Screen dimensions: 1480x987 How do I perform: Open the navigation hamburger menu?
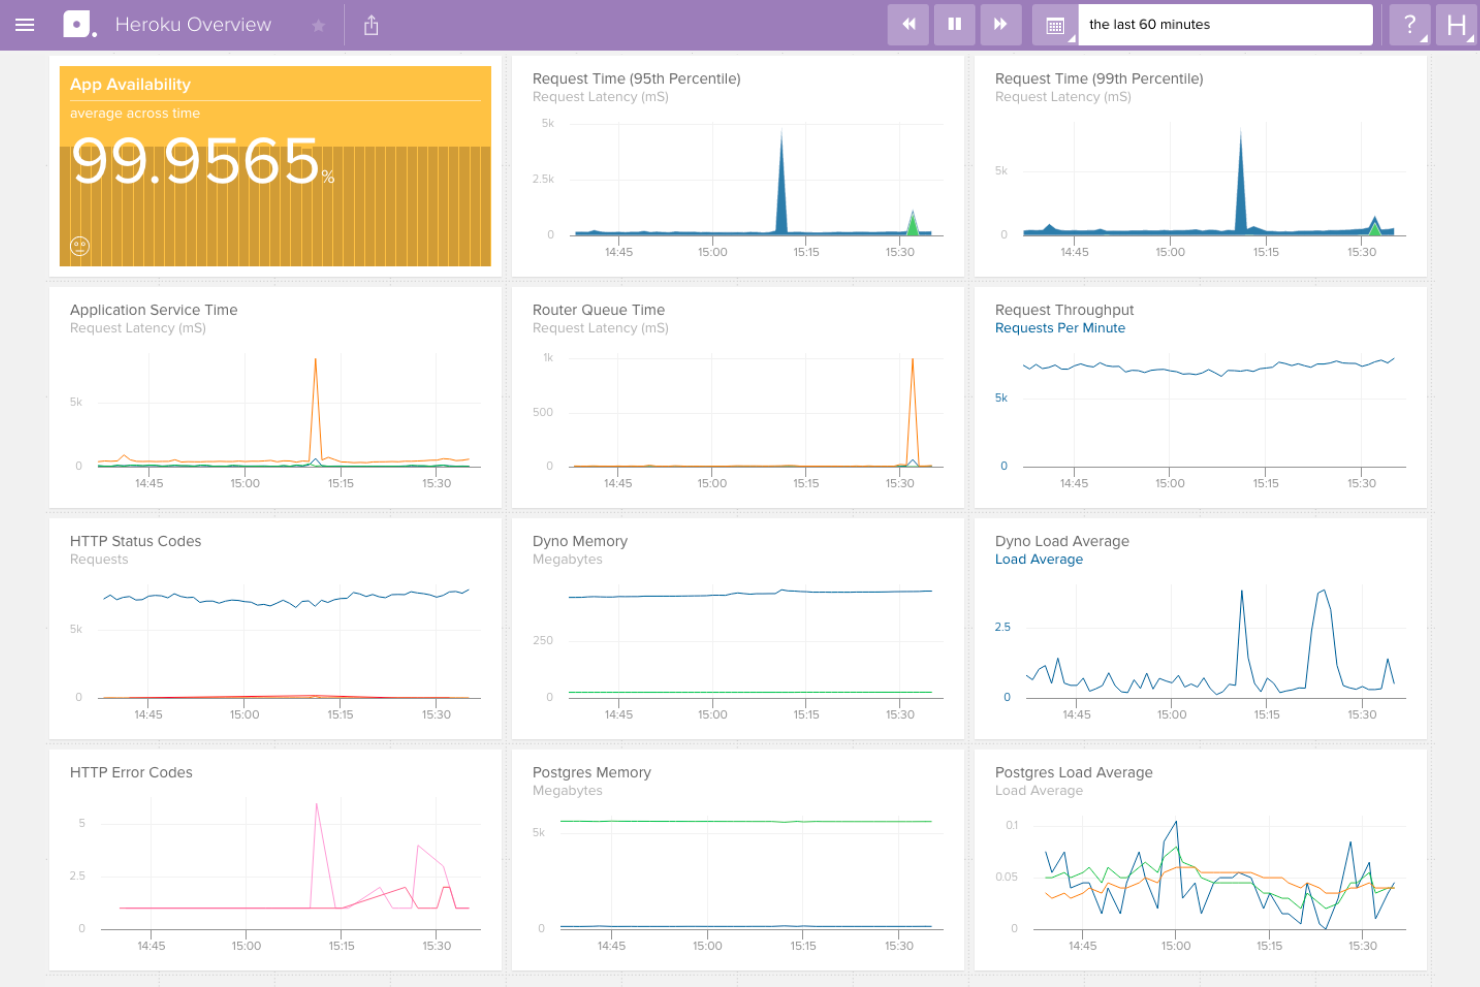tap(24, 24)
